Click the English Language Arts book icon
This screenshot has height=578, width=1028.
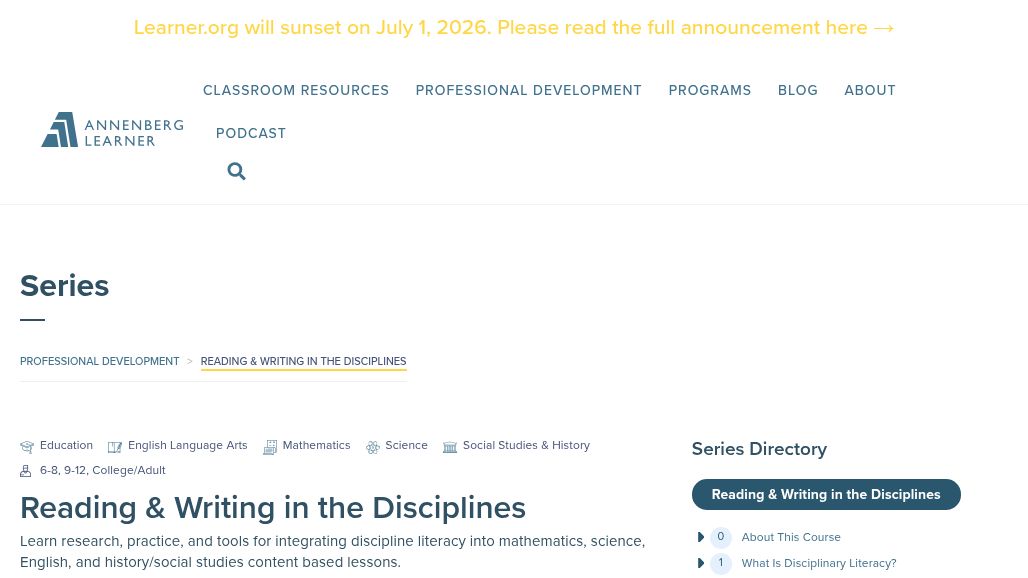coord(115,447)
